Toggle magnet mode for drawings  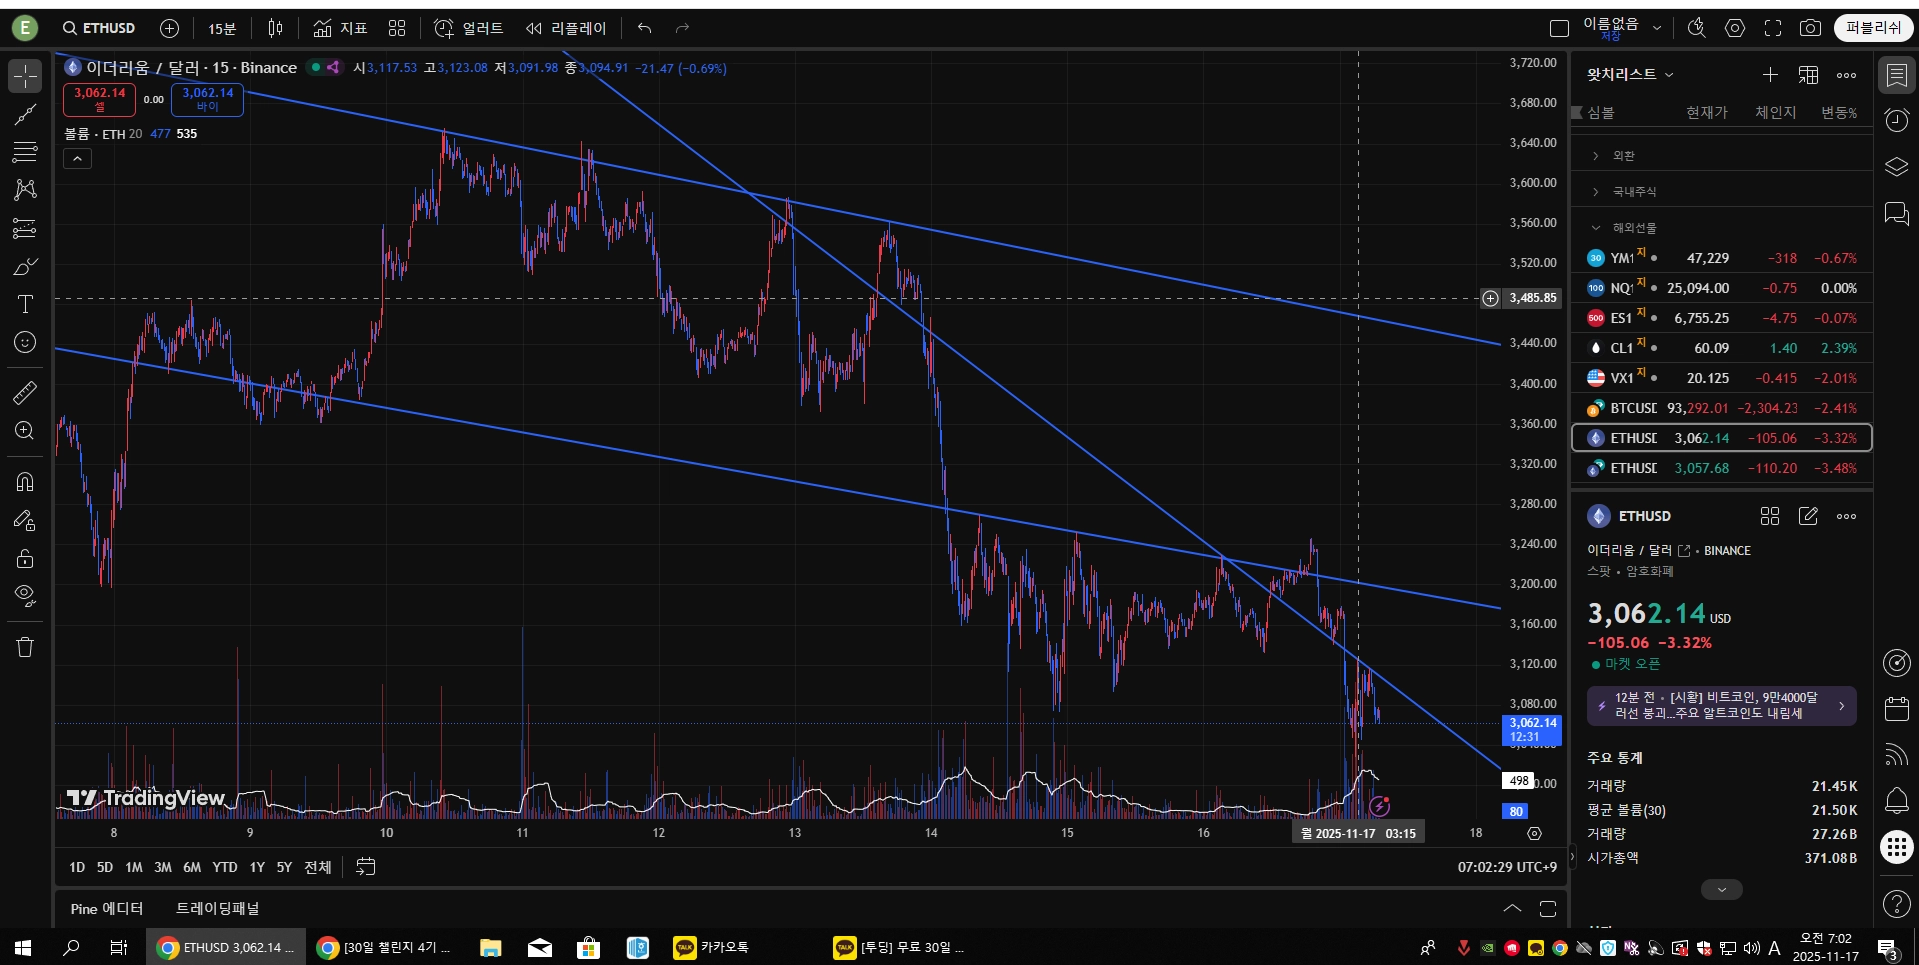pos(25,482)
